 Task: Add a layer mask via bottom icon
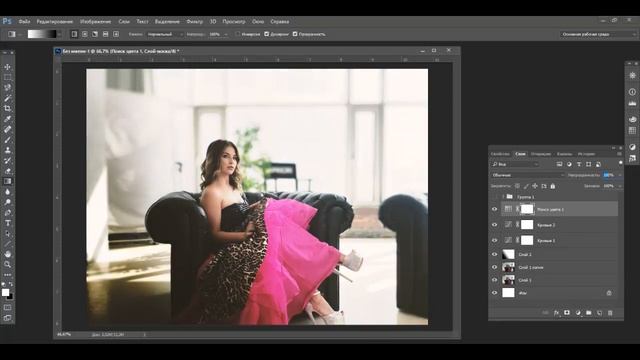pos(567,313)
